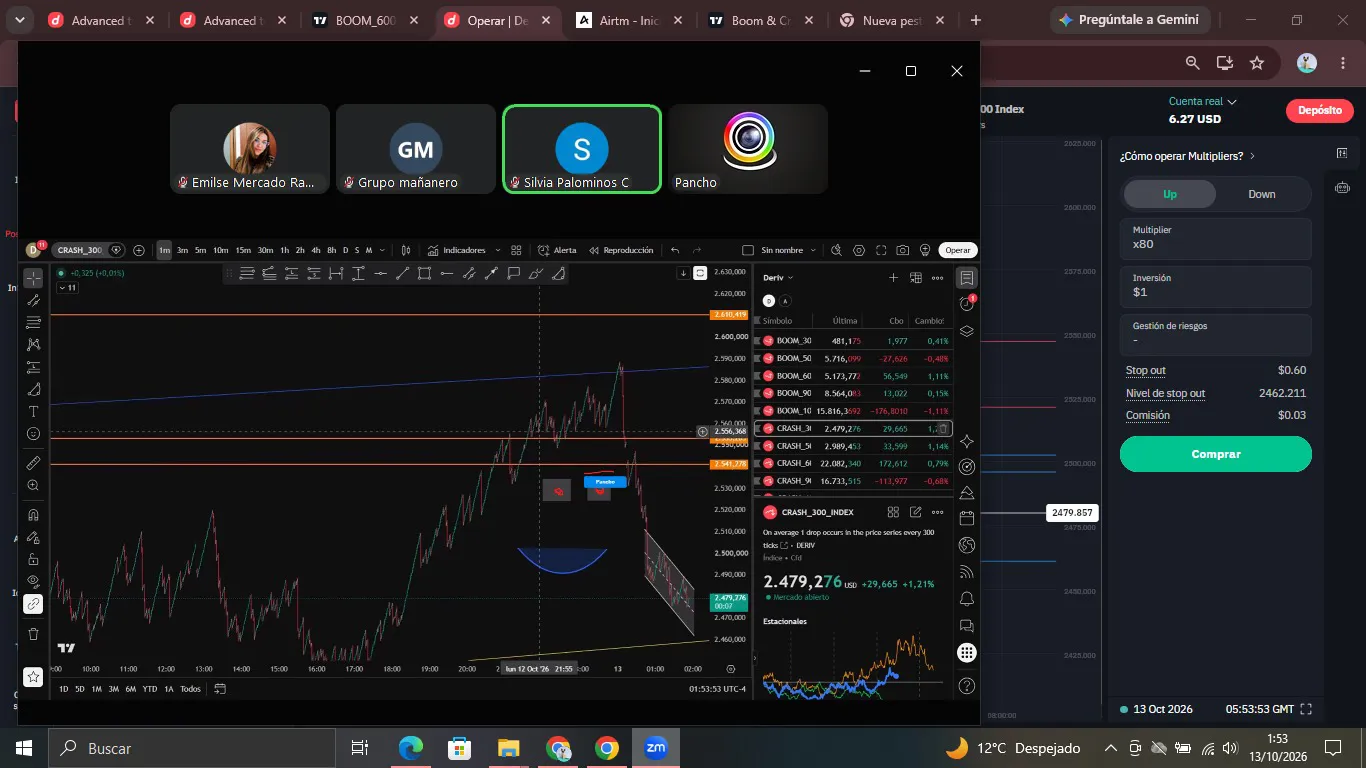This screenshot has width=1366, height=768.
Task: Take a chart snapshot with camera icon
Action: 903,250
